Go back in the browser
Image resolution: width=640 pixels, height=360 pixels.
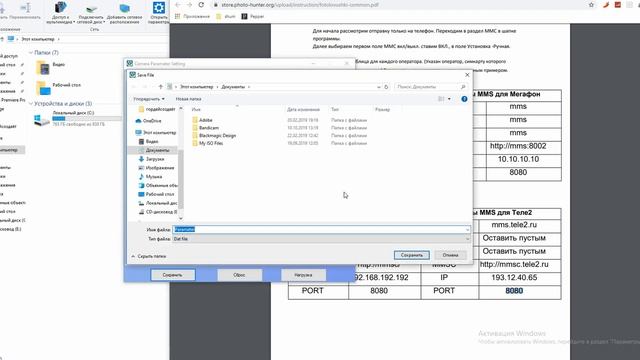(x=178, y=5)
